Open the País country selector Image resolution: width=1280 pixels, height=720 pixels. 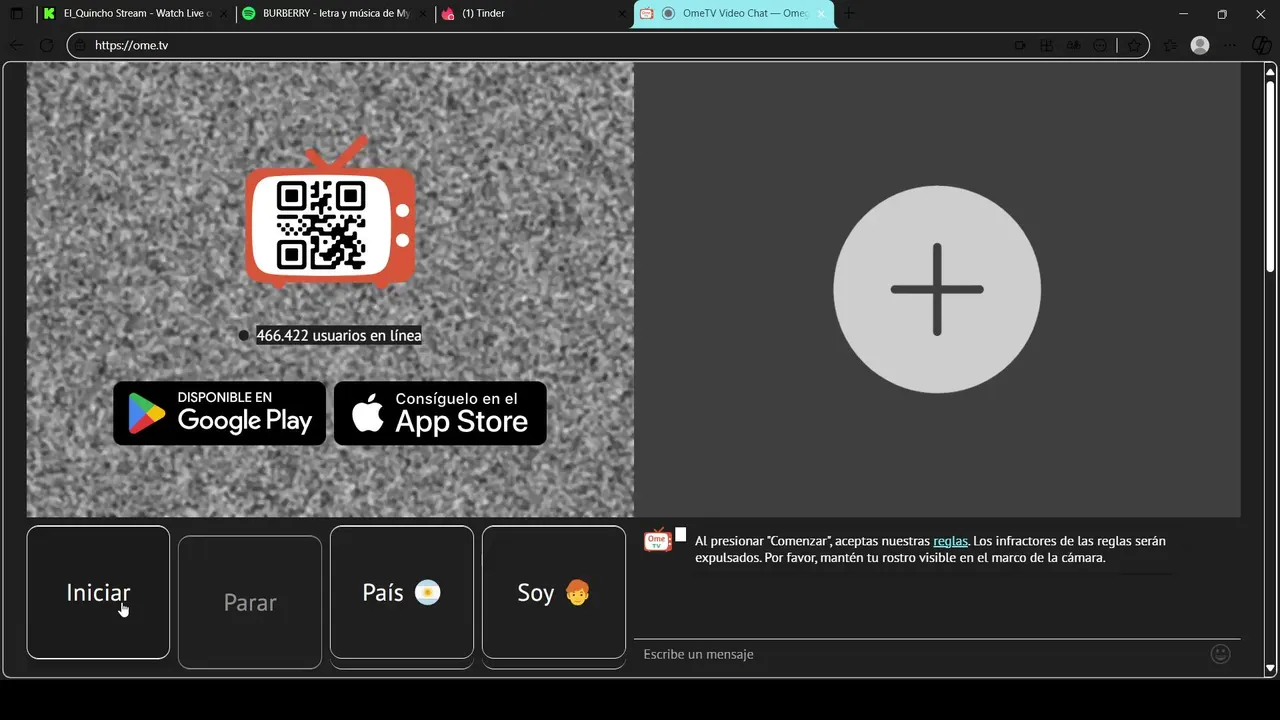coord(402,592)
